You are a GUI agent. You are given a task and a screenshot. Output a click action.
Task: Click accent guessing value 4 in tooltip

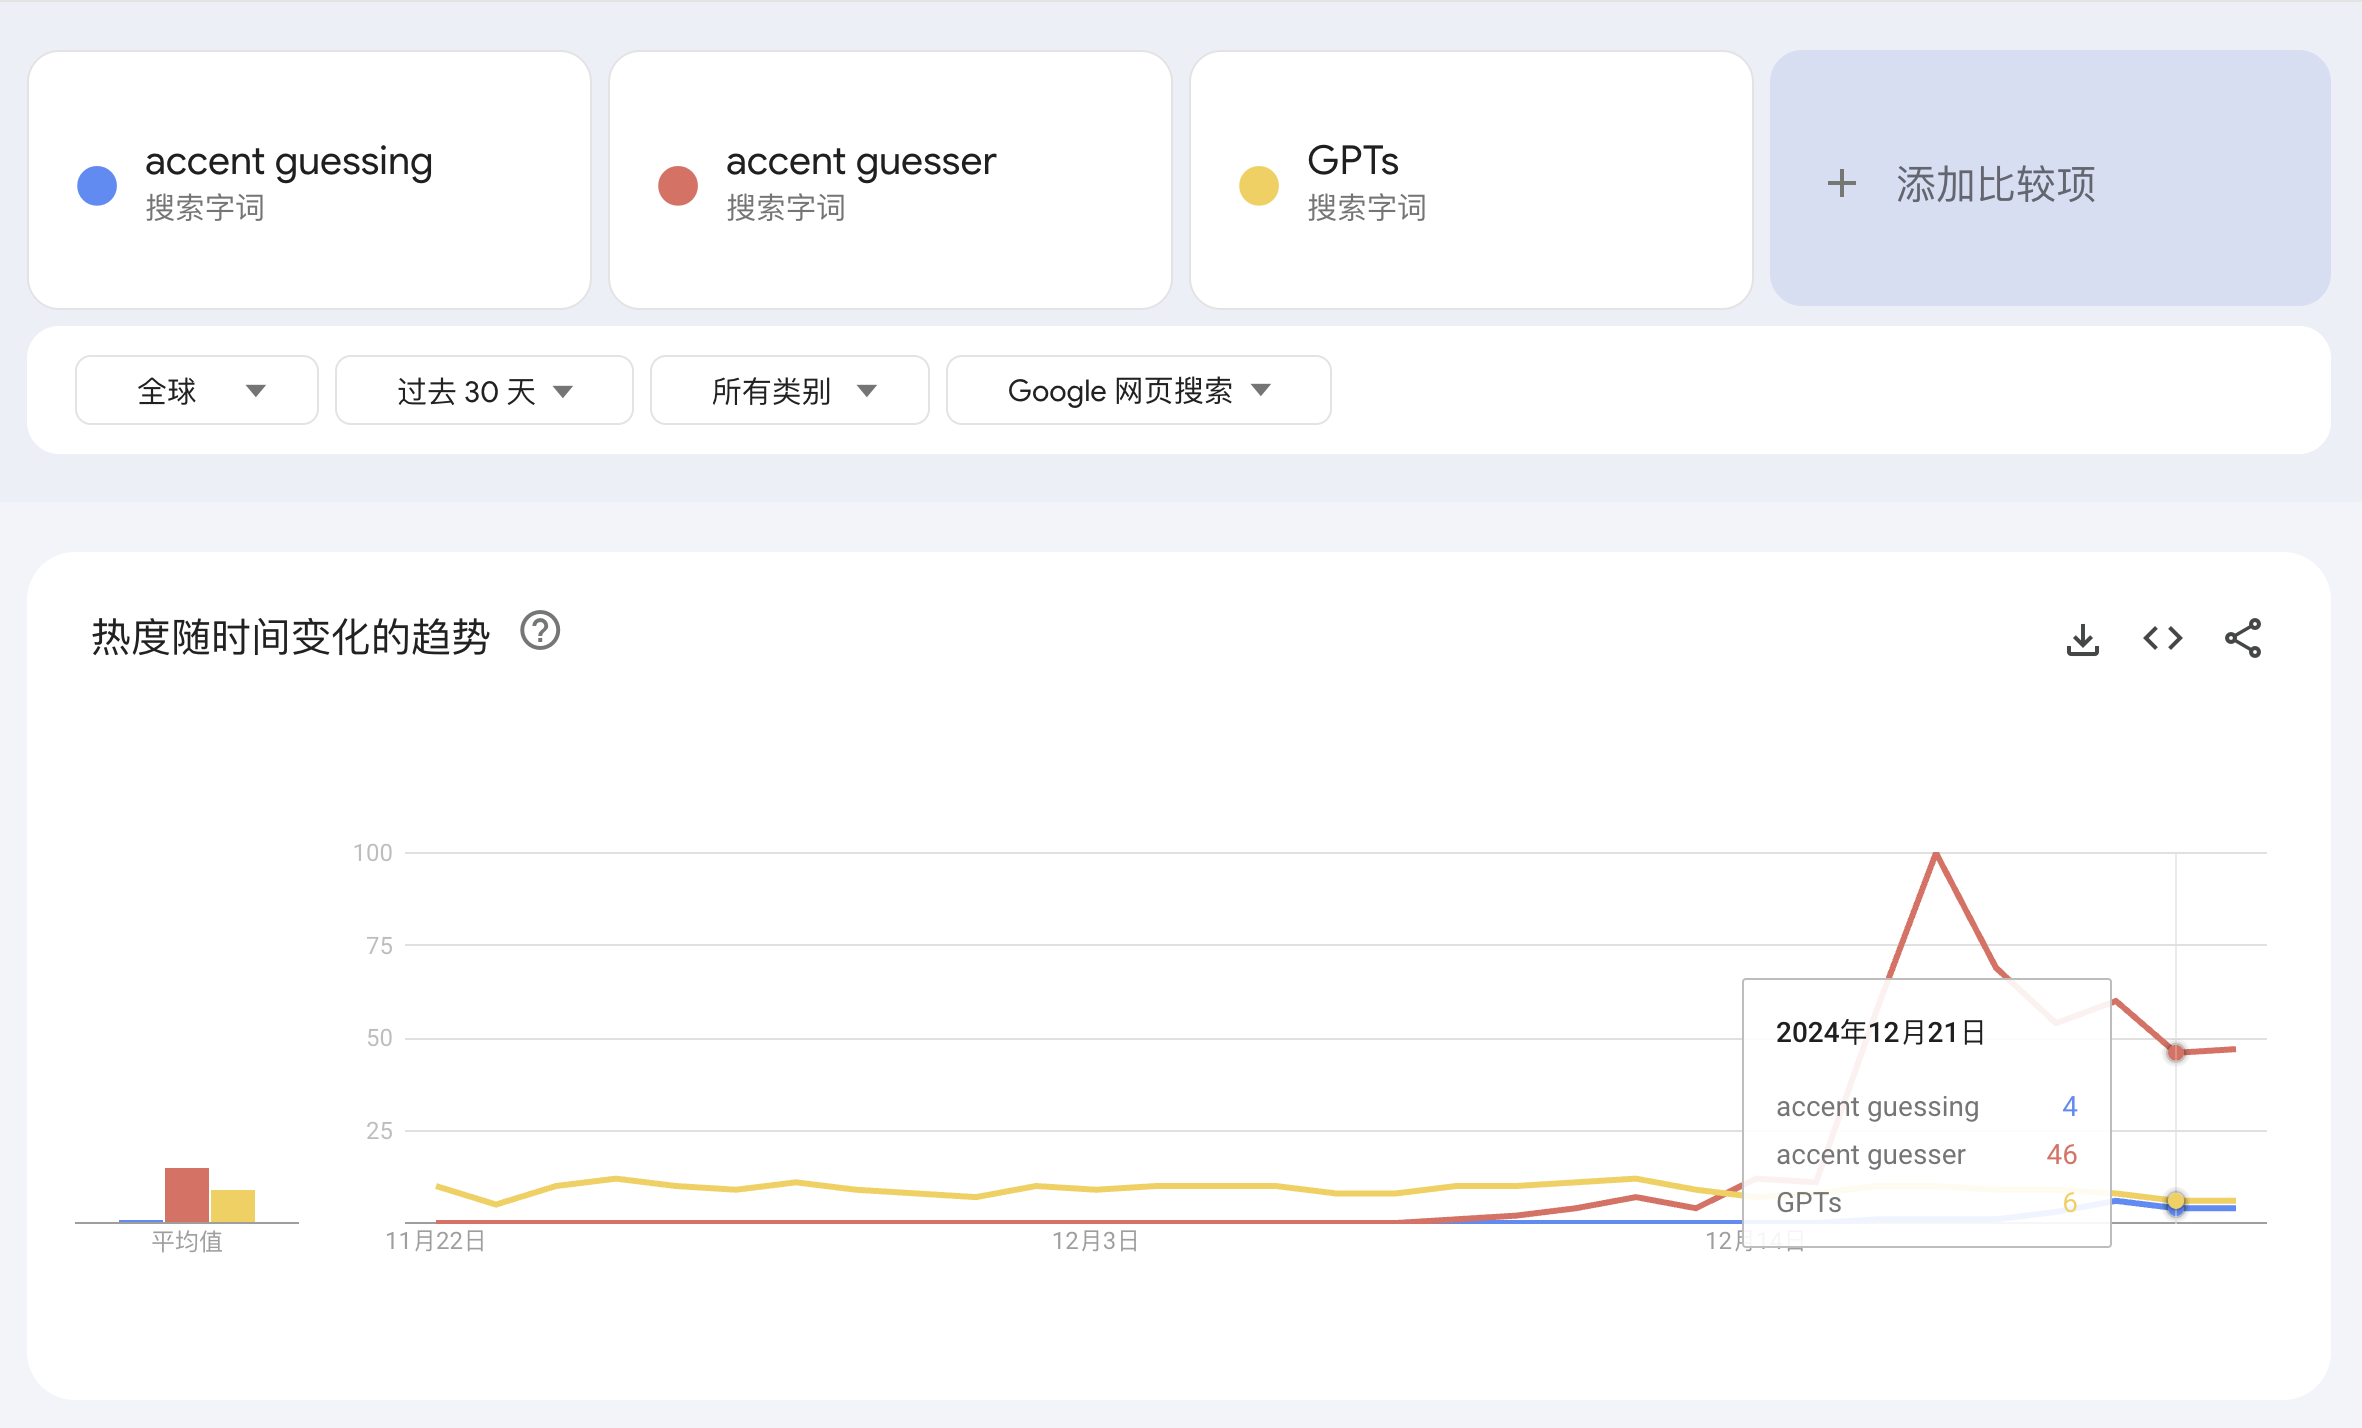coord(2069,1106)
